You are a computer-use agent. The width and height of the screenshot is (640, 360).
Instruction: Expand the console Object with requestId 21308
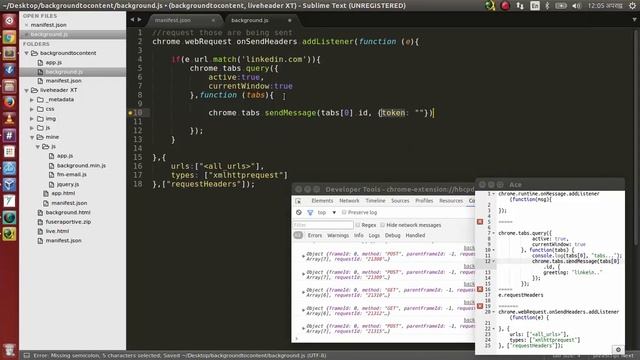click(303, 256)
